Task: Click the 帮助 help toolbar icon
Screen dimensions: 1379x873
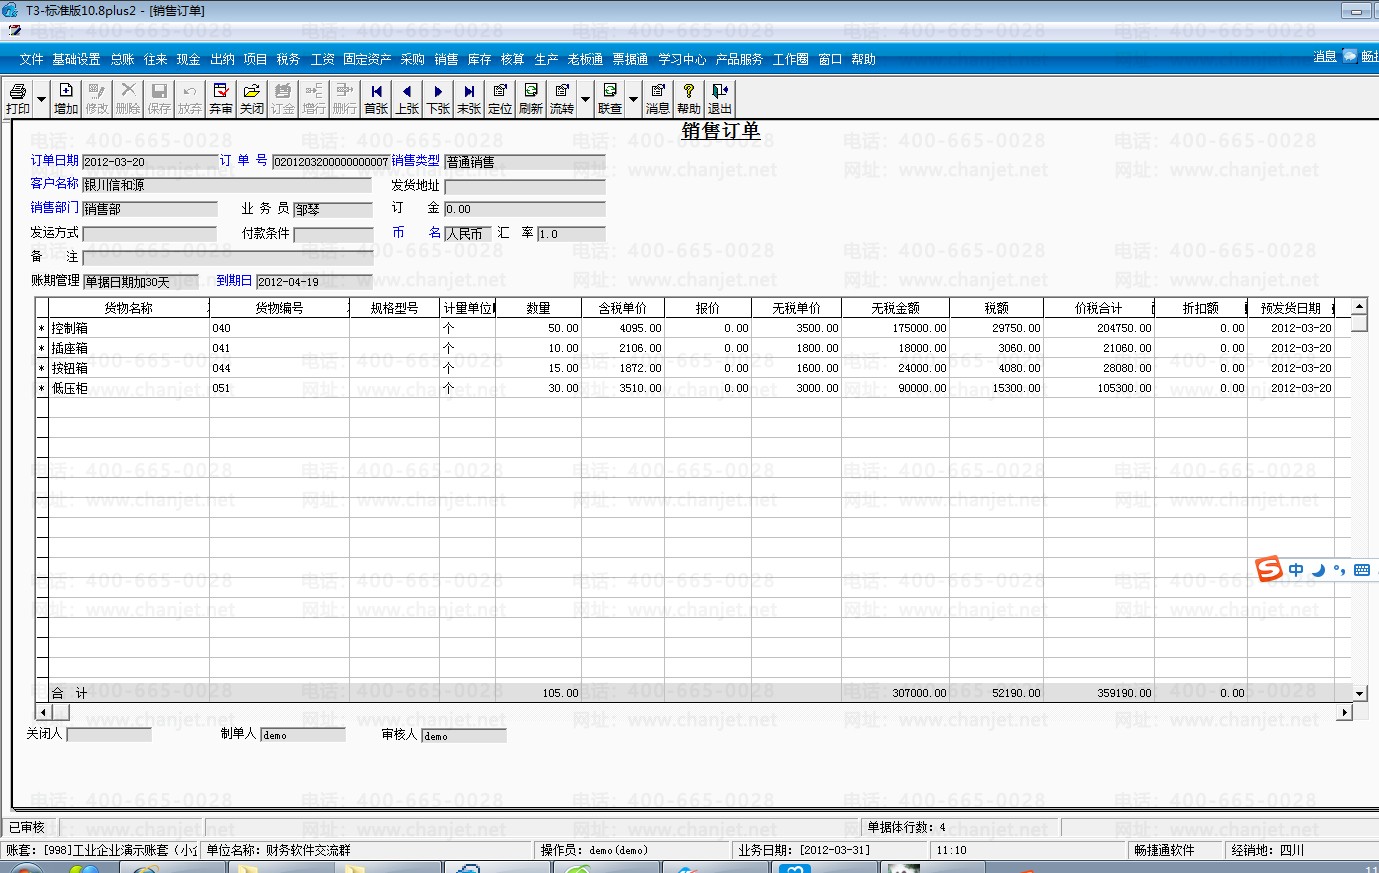Action: click(688, 98)
